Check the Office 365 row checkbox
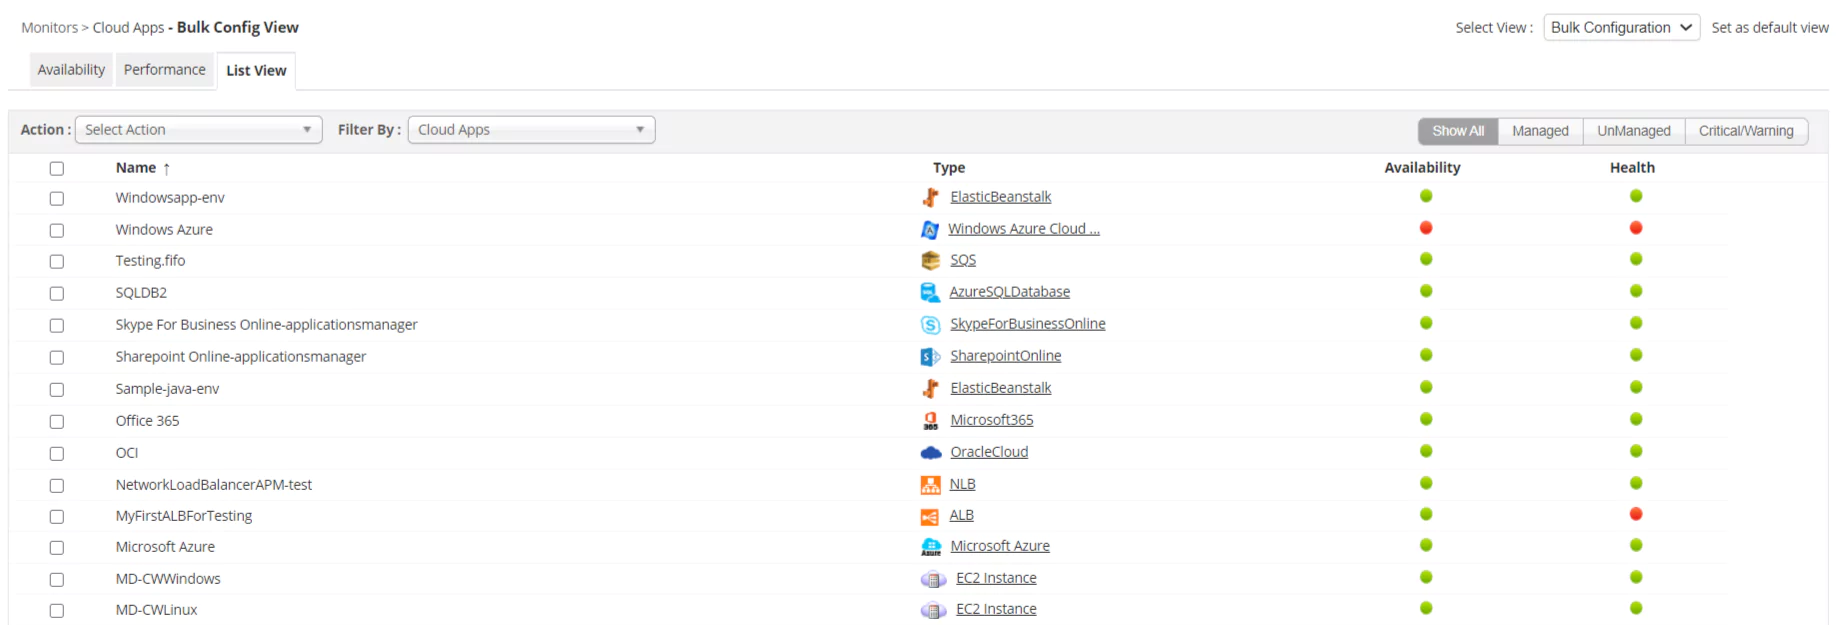Screen dimensions: 1843x625 click(x=57, y=422)
